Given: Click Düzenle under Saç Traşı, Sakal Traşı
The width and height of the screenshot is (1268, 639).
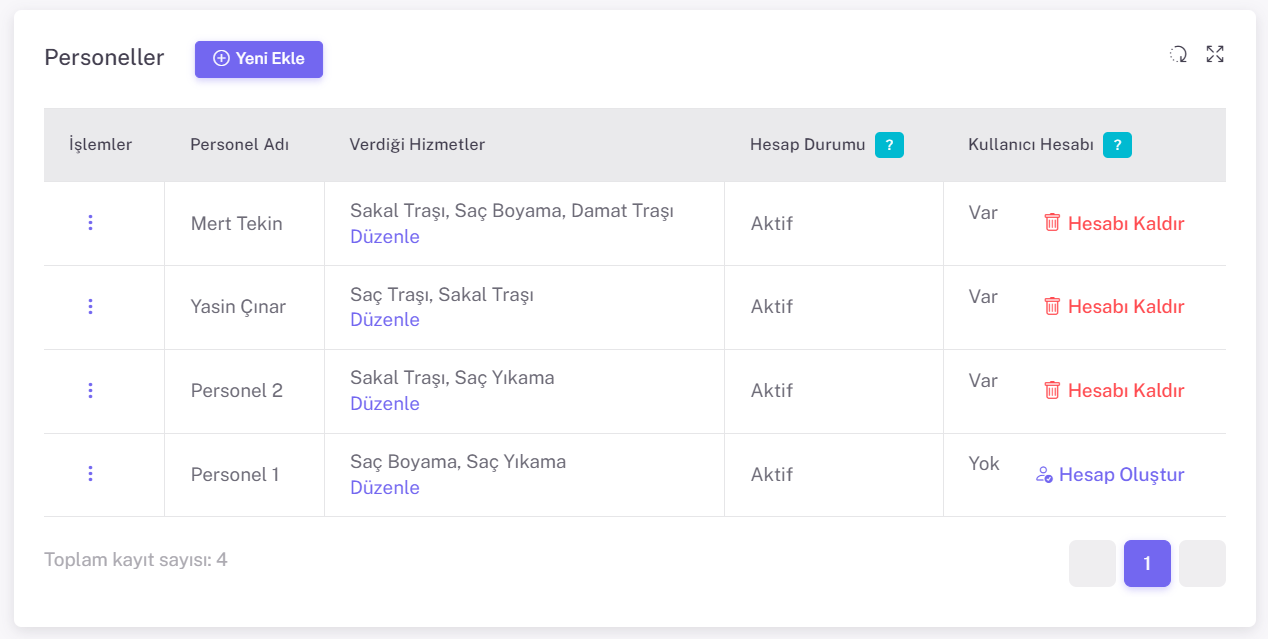Looking at the screenshot, I should coord(385,320).
